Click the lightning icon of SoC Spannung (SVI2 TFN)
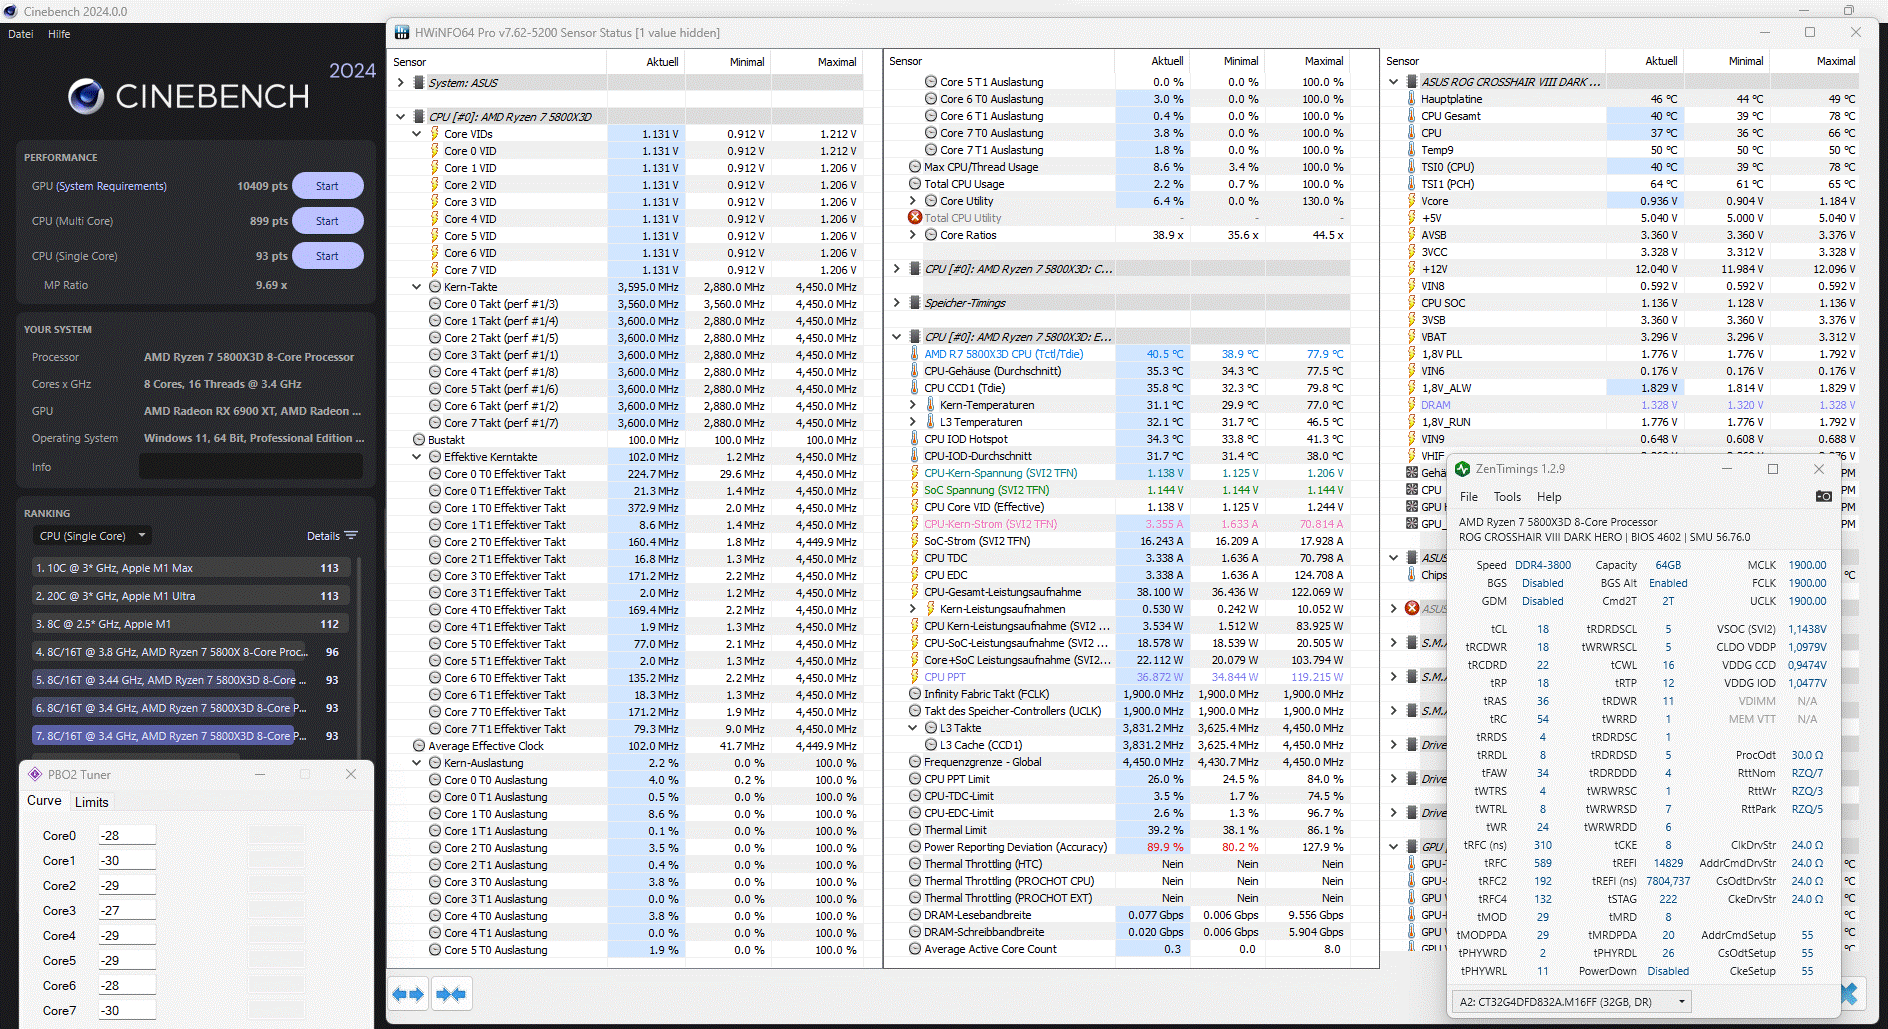The height and width of the screenshot is (1029, 1888). (x=914, y=490)
